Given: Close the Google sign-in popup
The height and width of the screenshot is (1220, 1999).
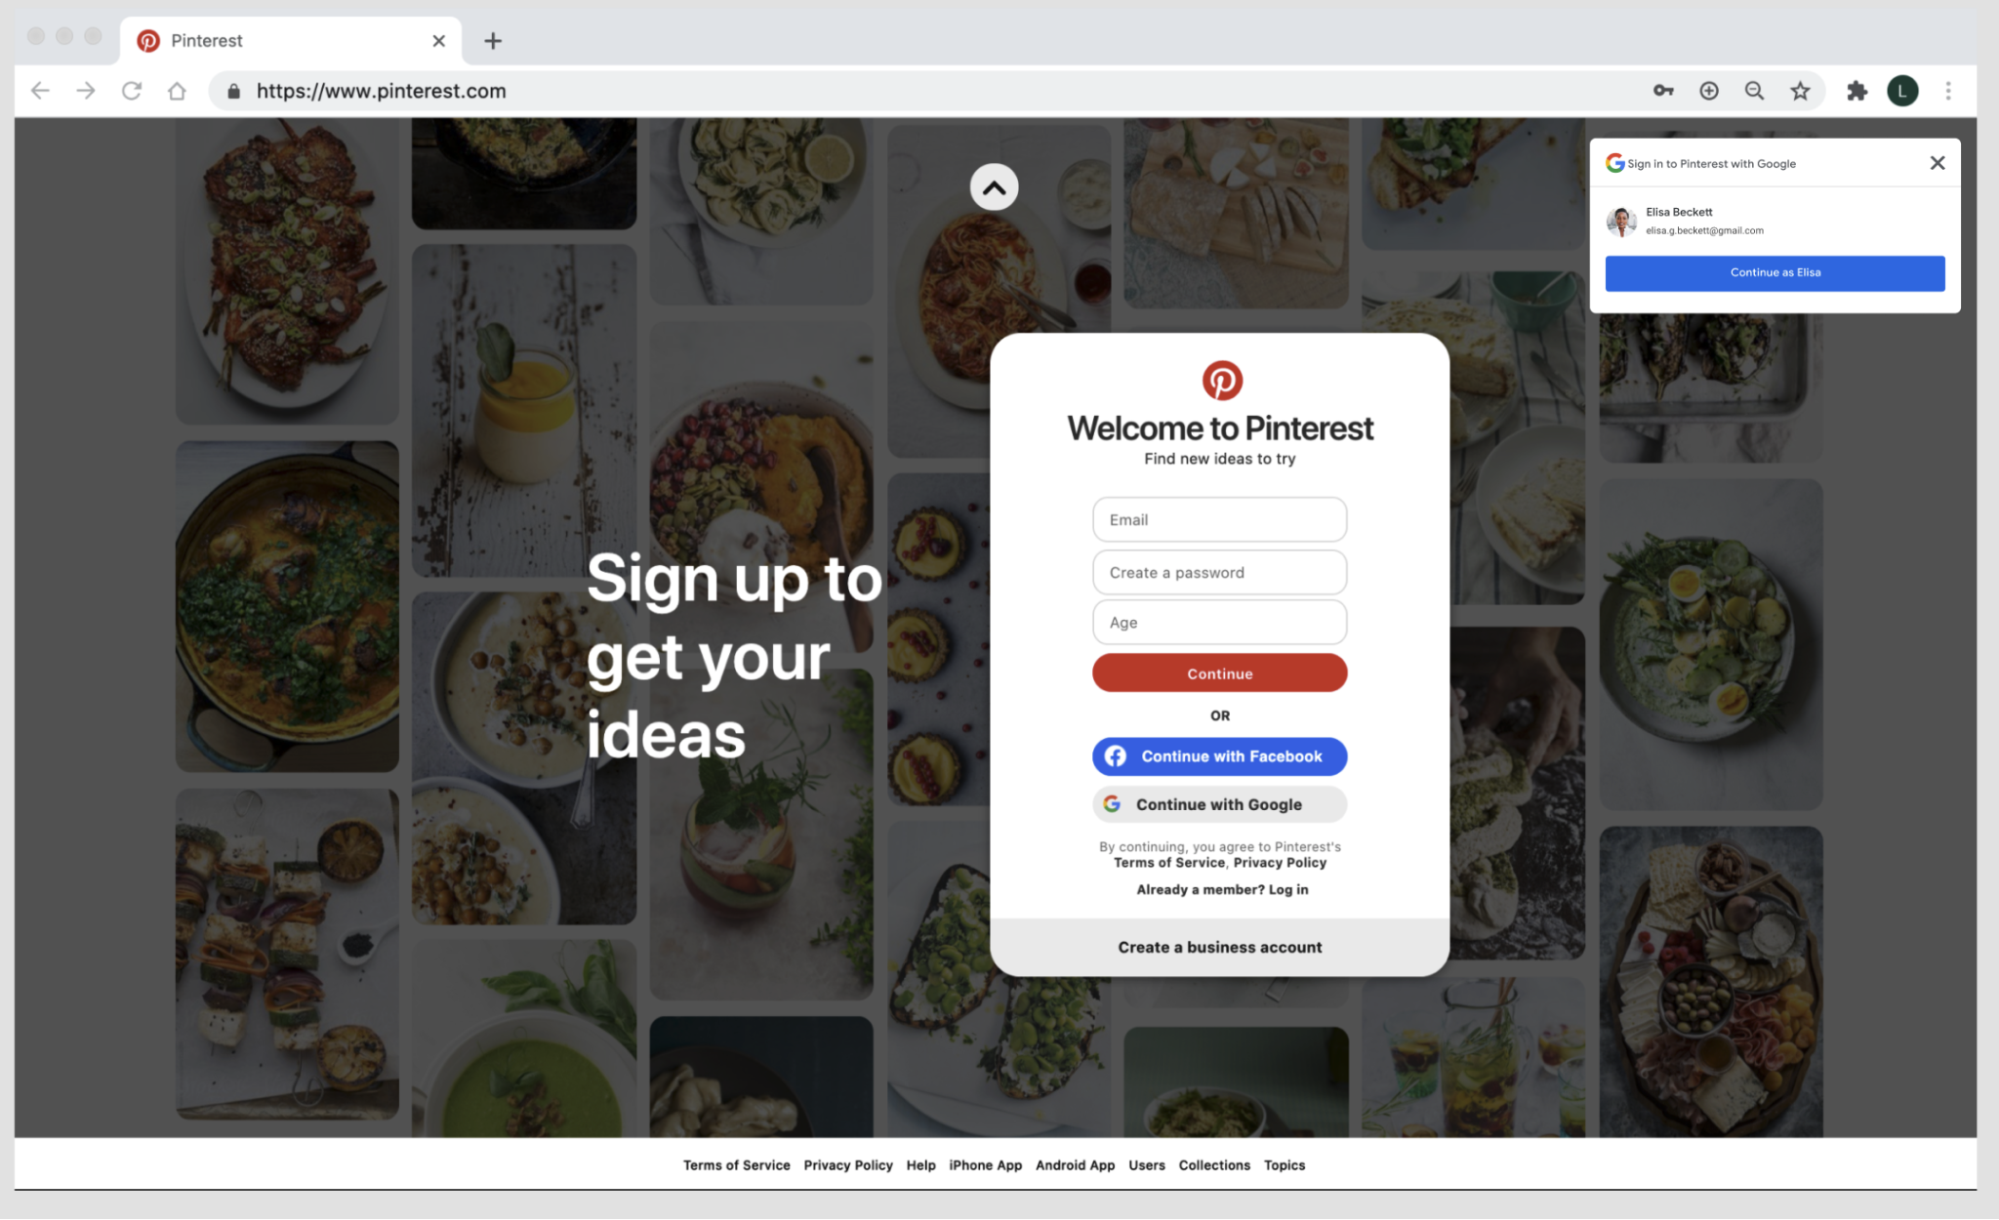Looking at the screenshot, I should pos(1936,161).
